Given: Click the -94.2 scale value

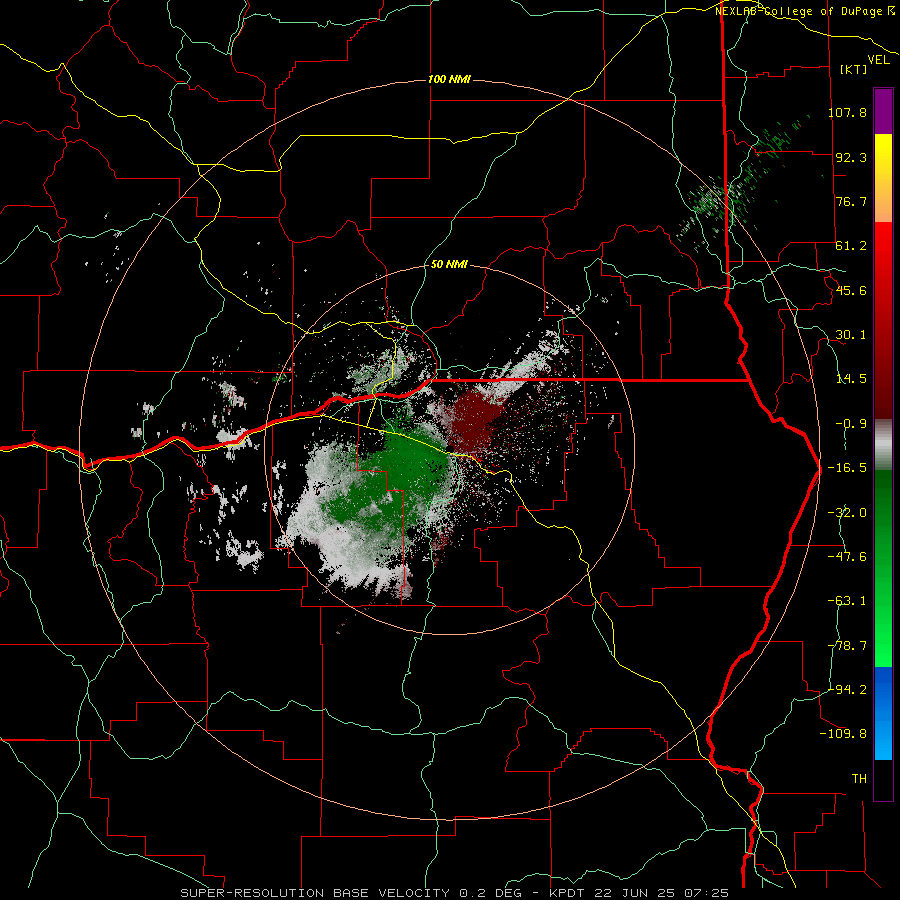Looking at the screenshot, I should 847,689.
